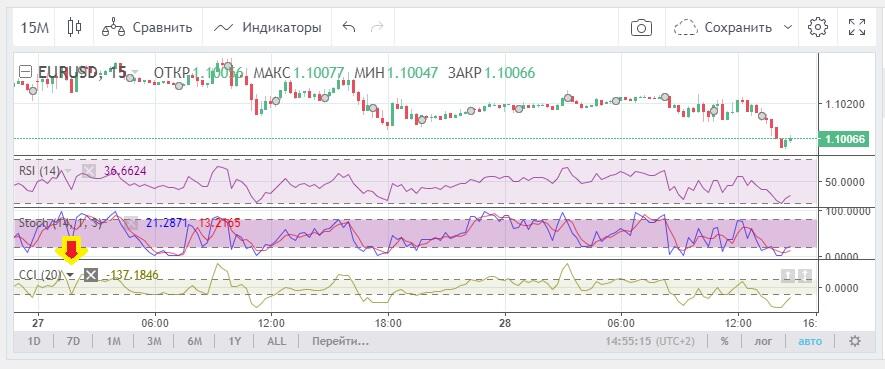Open the EURUSD, 15 series dropdown arrow

pos(135,73)
